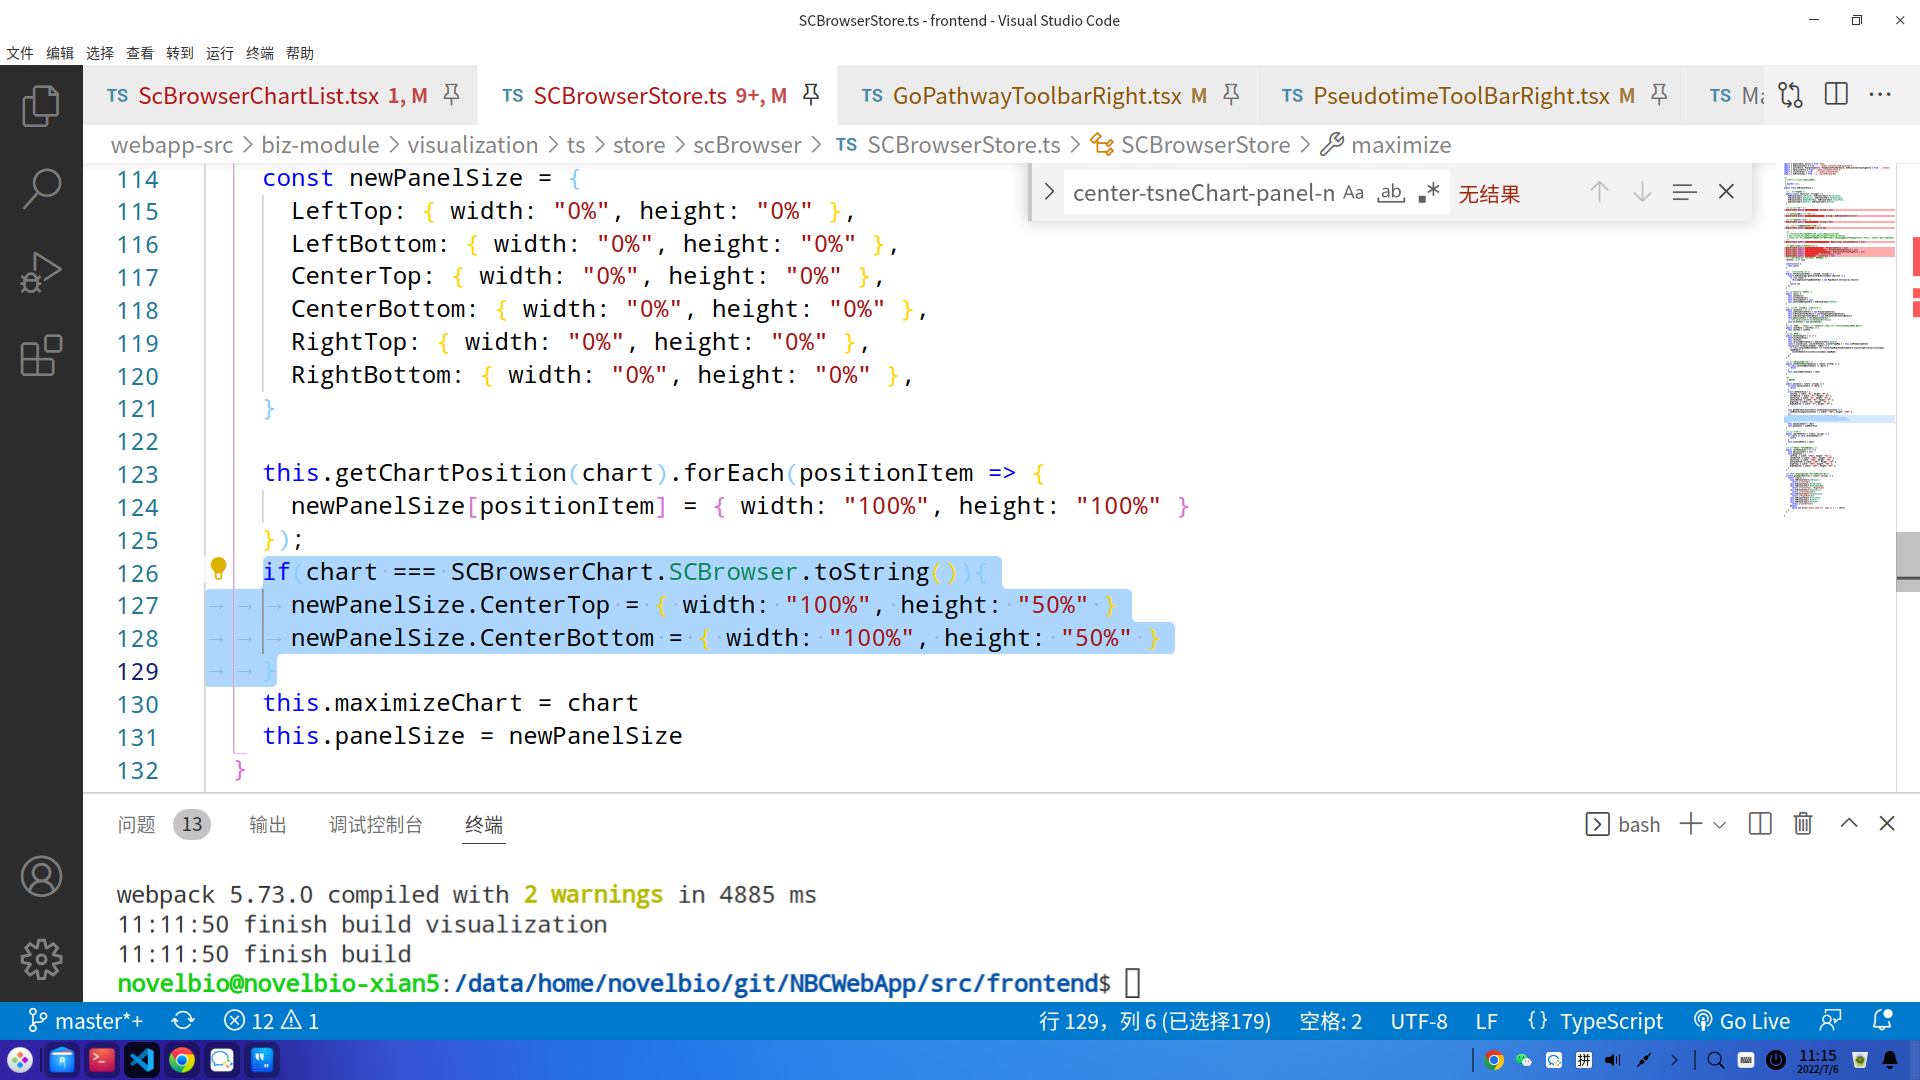
Task: Toggle whole word matching in find
Action: pos(1391,192)
